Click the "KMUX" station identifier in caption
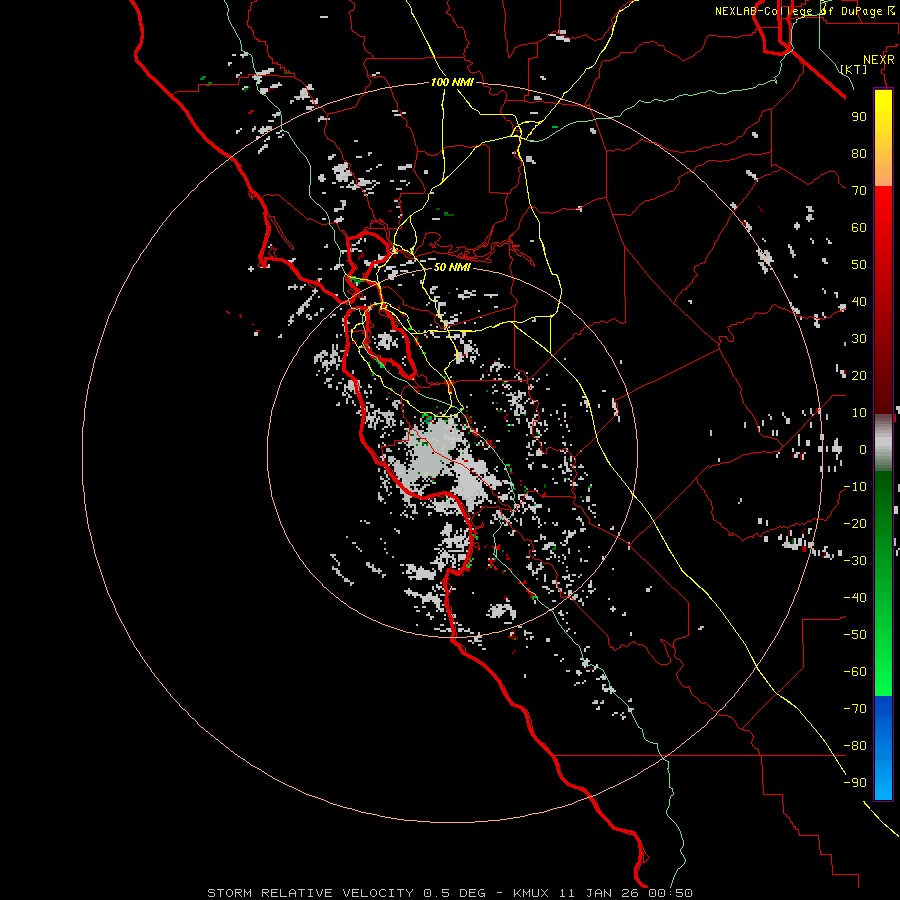 tap(531, 893)
